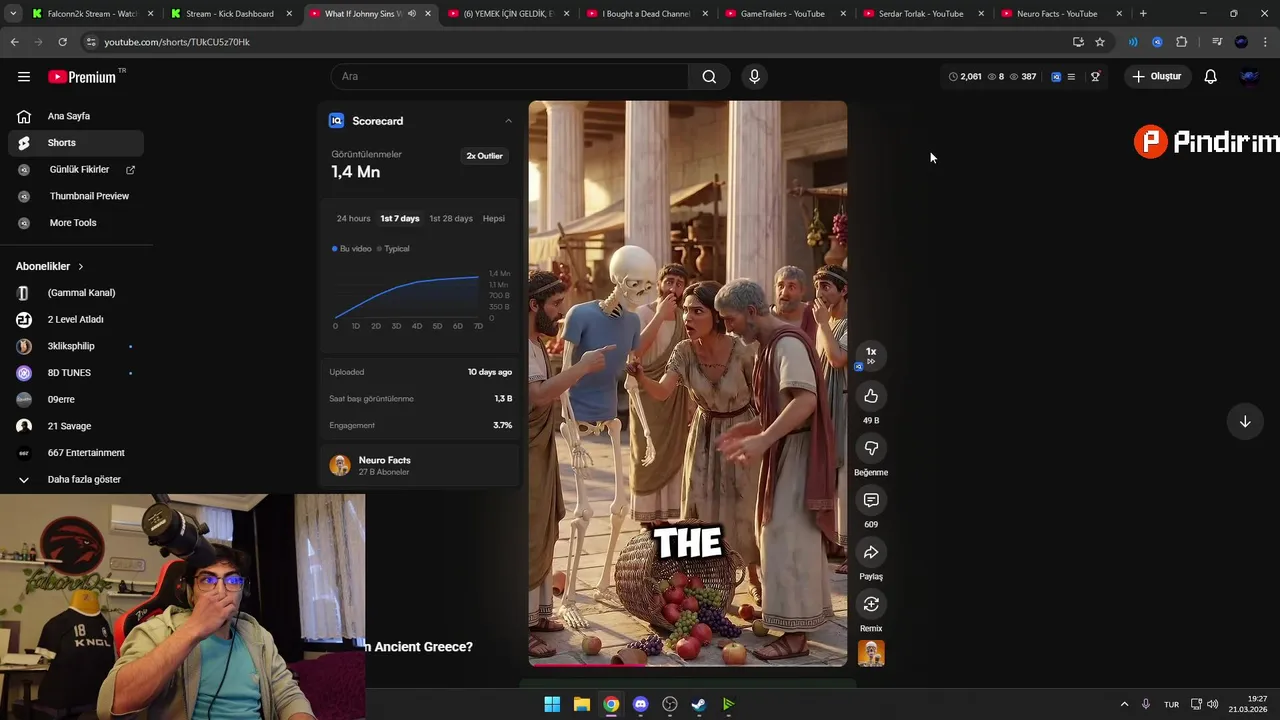Click the install app icon in address bar

pos(1078,42)
